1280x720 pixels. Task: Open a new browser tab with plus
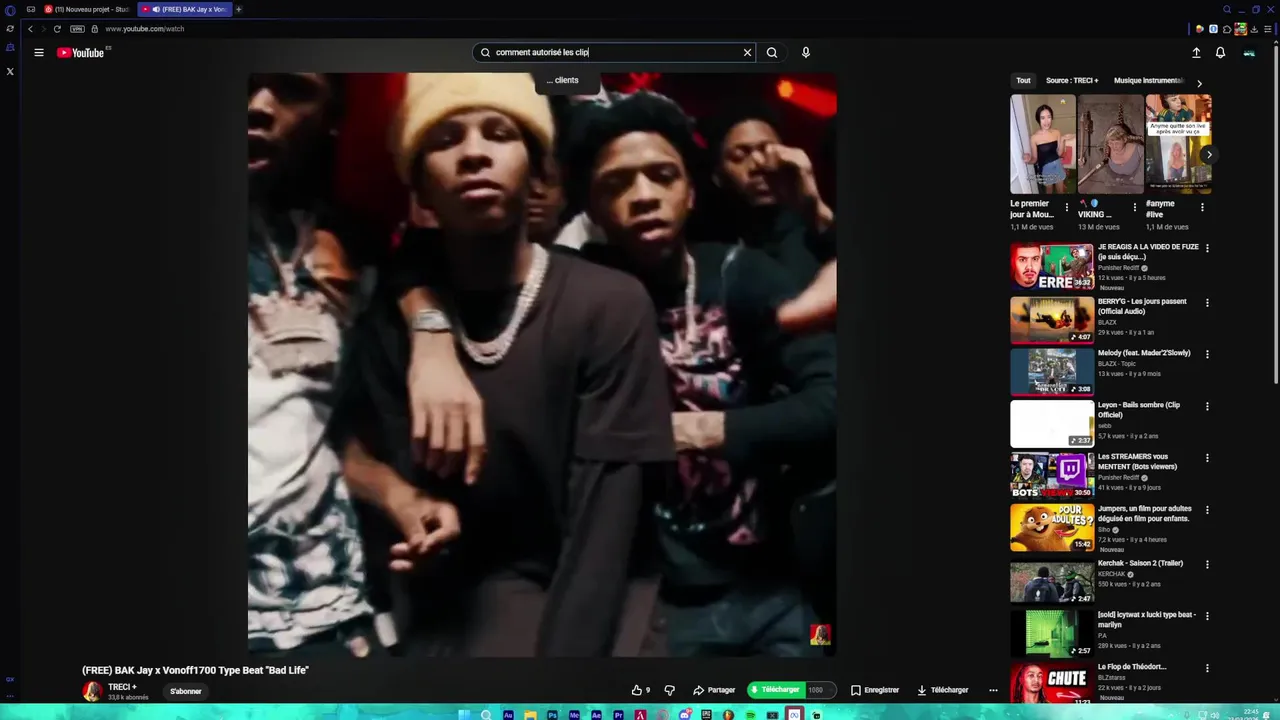238,9
